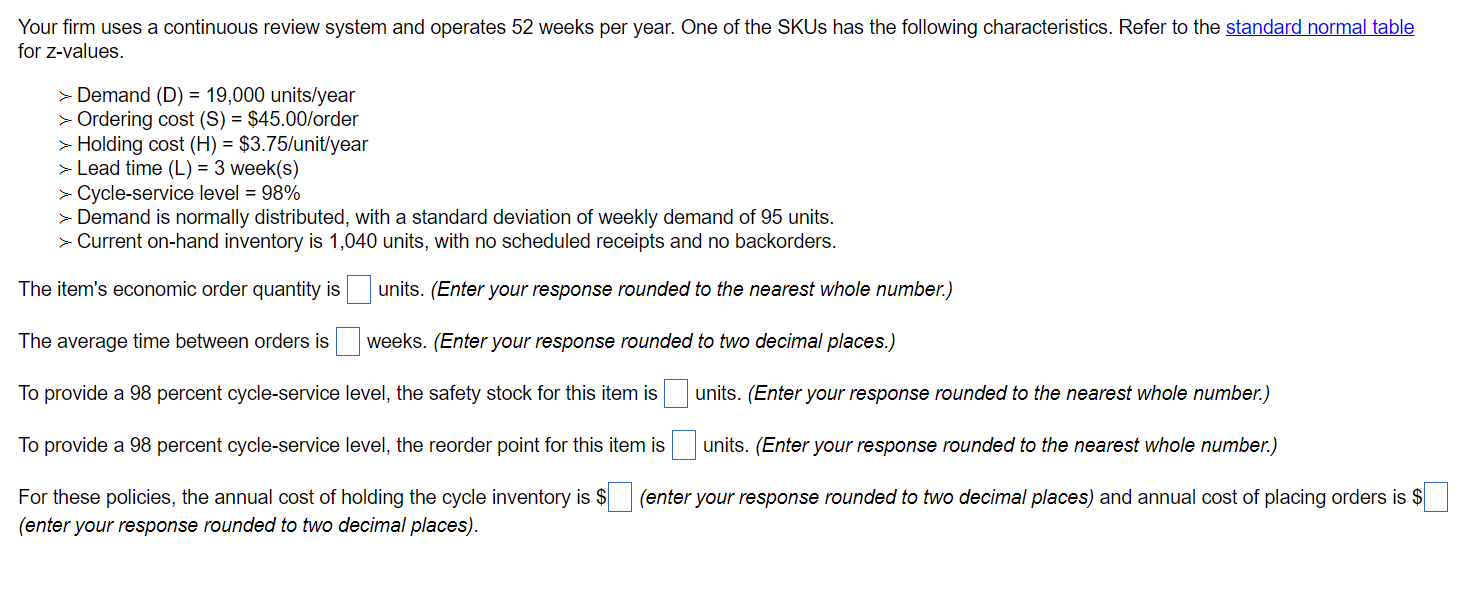The width and height of the screenshot is (1471, 616).
Task: Select the last dollar amount input field
Action: pyautogui.click(x=1436, y=497)
